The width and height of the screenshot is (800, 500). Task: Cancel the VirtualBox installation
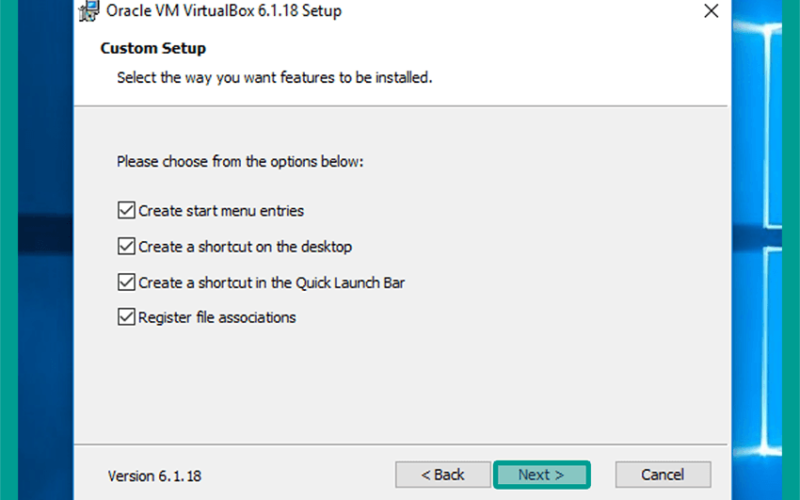click(x=663, y=474)
